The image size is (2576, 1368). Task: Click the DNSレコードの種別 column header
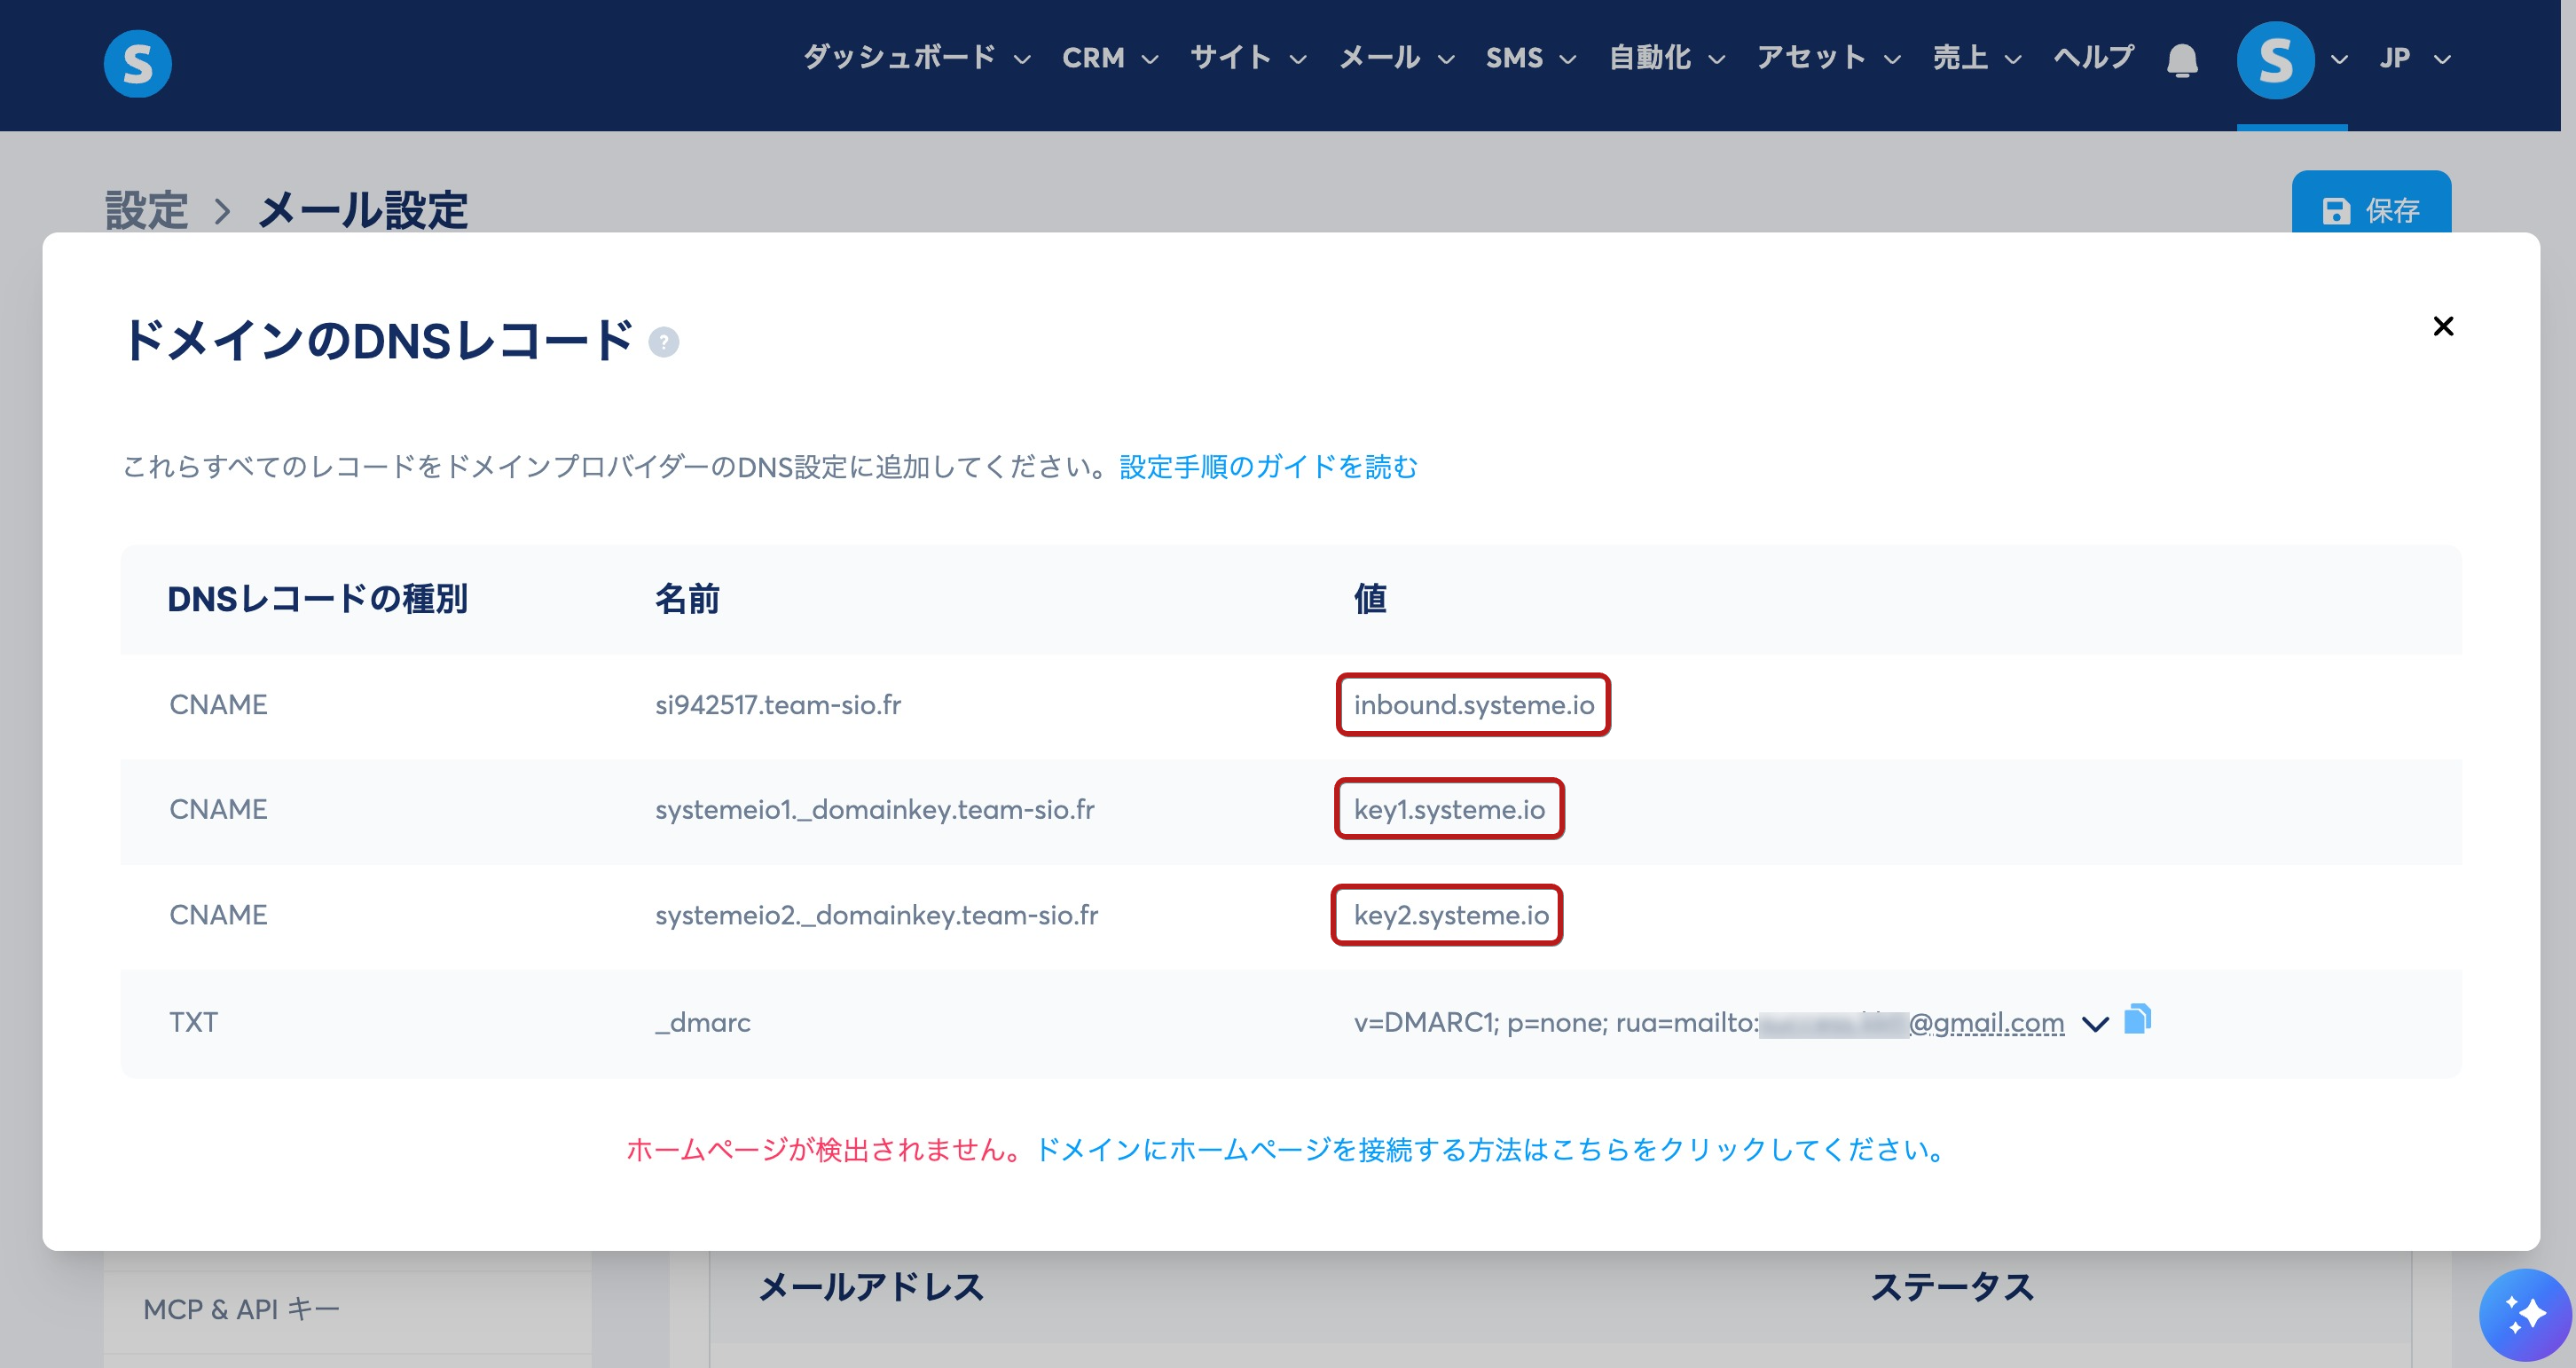(317, 599)
